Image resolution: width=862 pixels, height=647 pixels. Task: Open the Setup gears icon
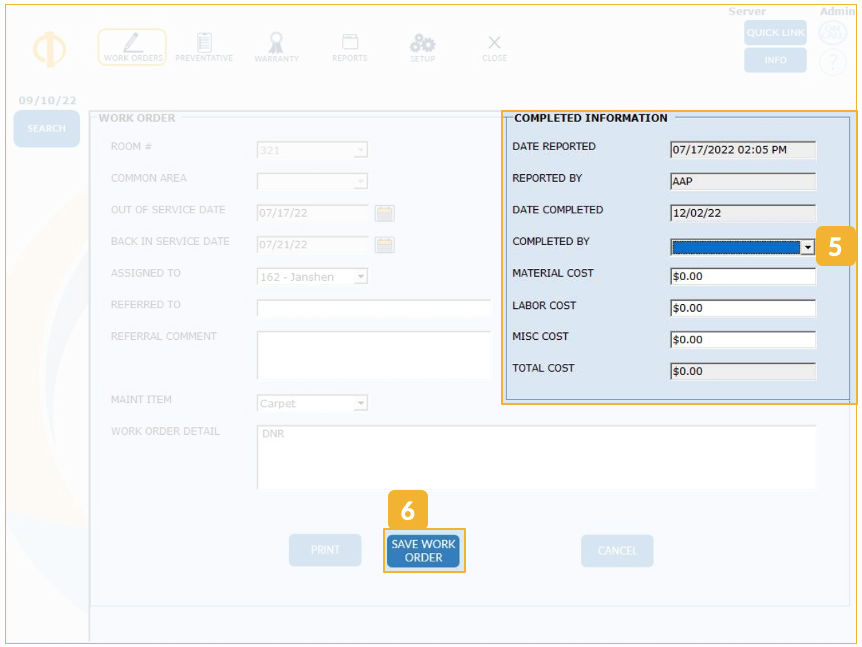click(422, 47)
